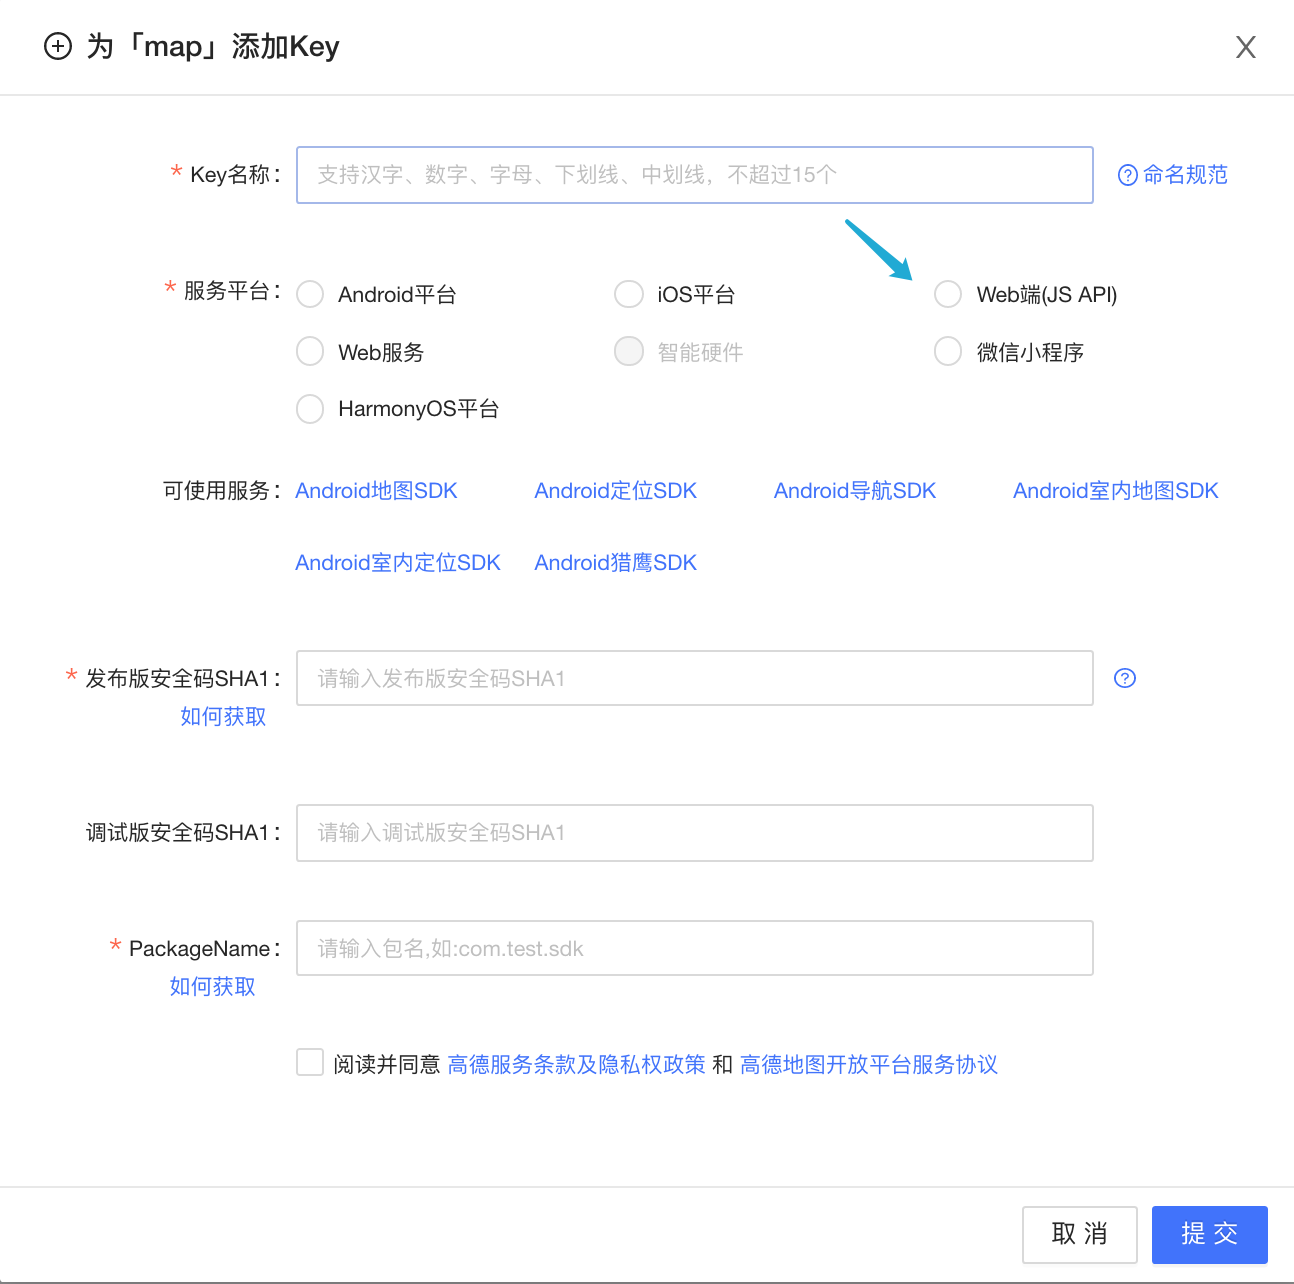Choose Web端(JS API) as the platform
The image size is (1294, 1284).
(948, 294)
